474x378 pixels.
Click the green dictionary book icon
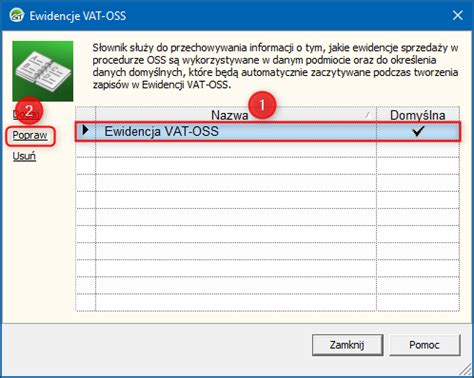43,71
